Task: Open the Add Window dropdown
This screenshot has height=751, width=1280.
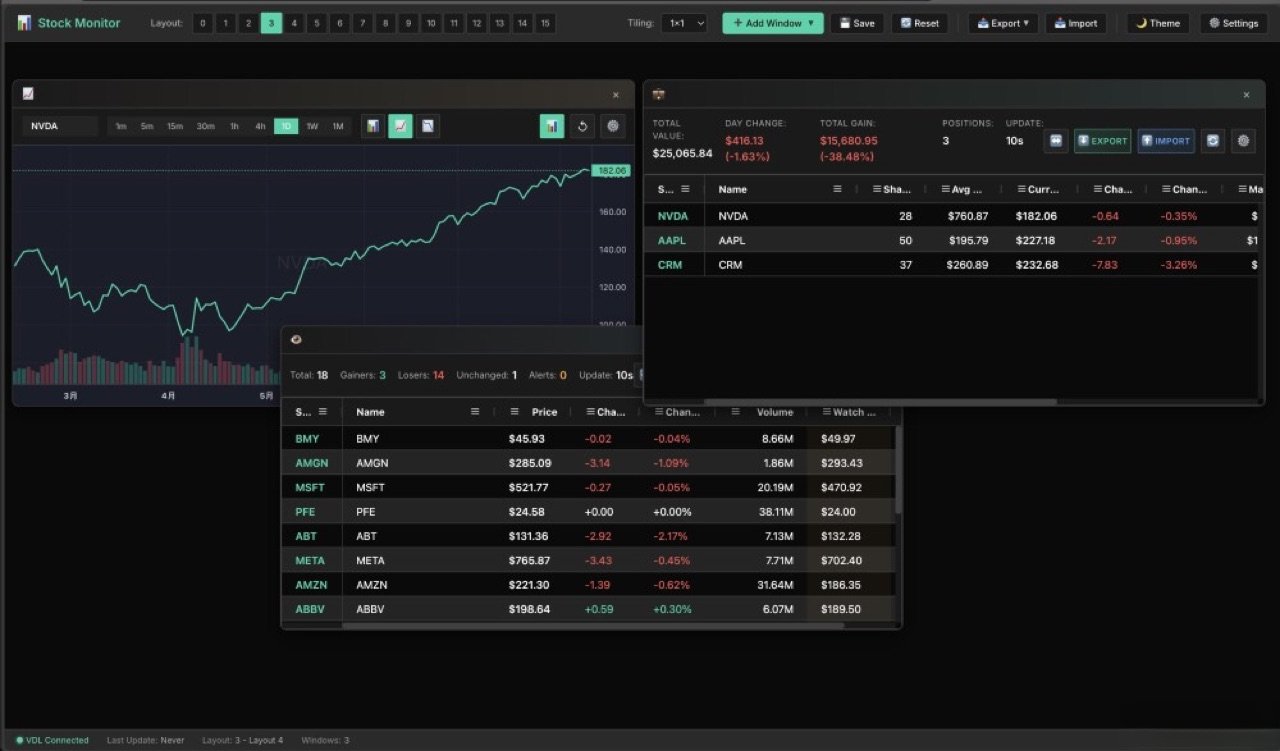Action: pos(773,23)
